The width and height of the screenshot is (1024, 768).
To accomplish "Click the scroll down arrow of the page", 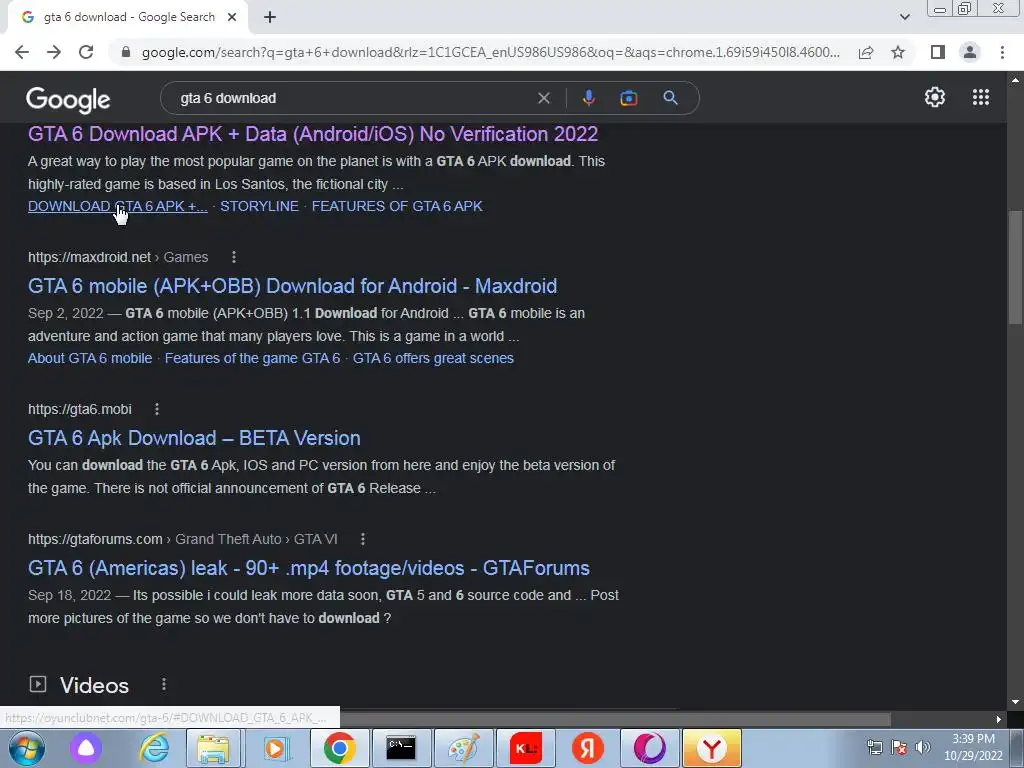I will click(x=1016, y=702).
